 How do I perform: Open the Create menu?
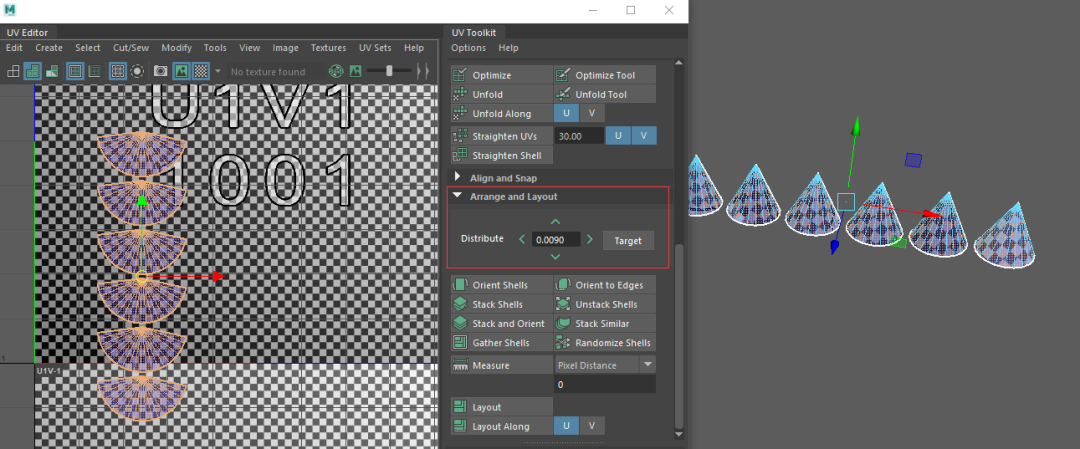(x=49, y=48)
